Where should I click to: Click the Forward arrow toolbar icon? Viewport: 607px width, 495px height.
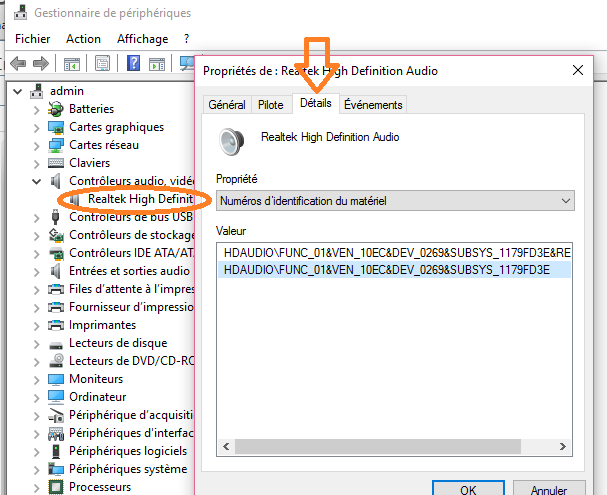[x=41, y=63]
